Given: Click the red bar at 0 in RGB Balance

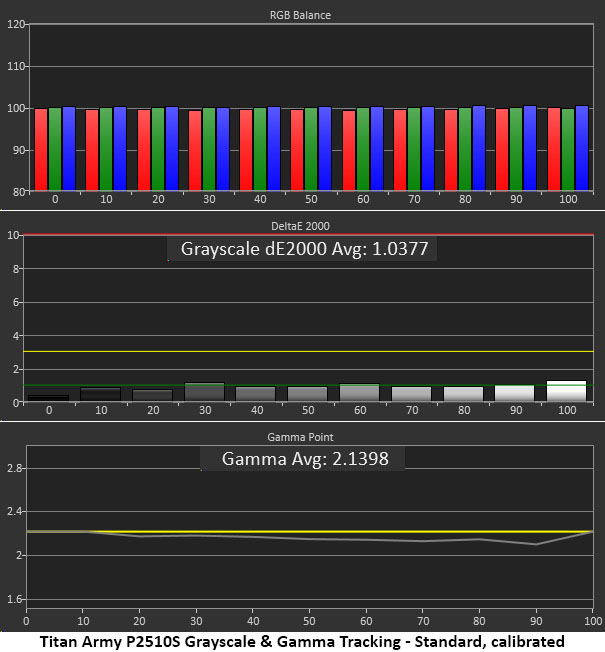Looking at the screenshot, I should [x=41, y=150].
